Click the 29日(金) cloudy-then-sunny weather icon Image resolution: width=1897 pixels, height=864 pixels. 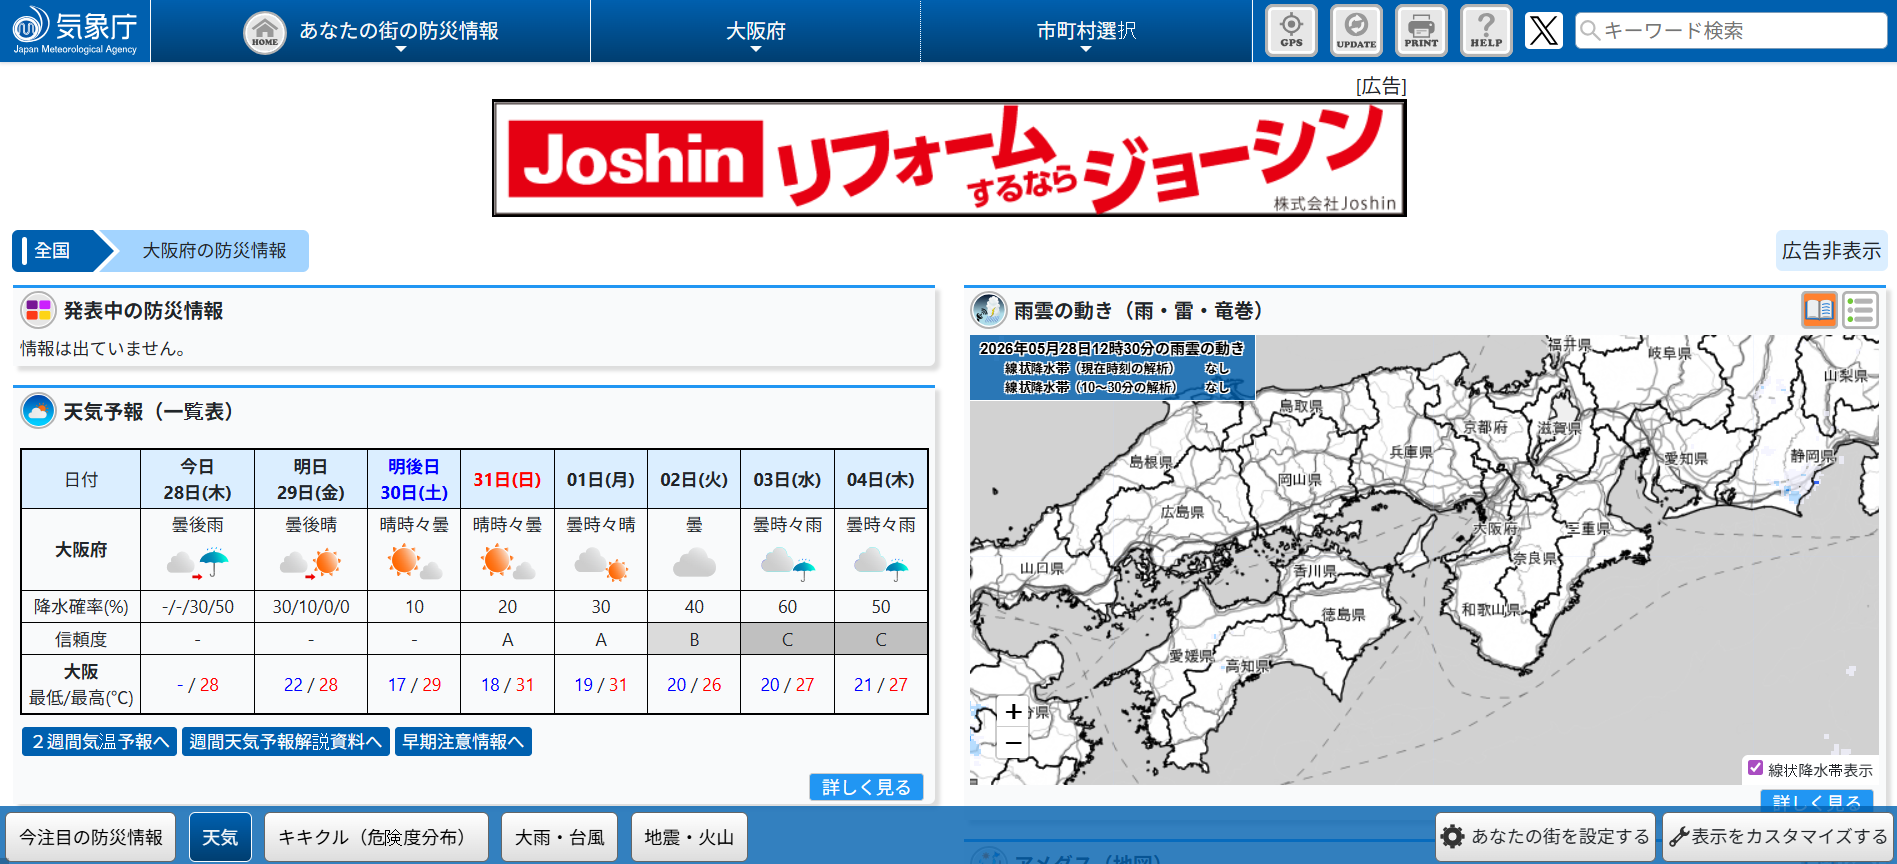pos(311,564)
